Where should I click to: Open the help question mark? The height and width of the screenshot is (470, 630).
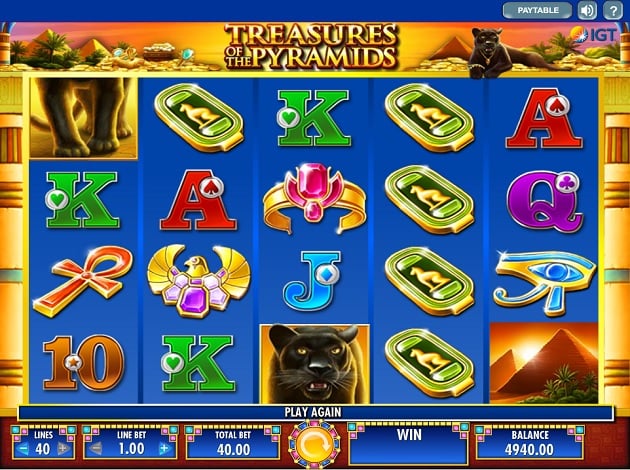click(x=613, y=10)
